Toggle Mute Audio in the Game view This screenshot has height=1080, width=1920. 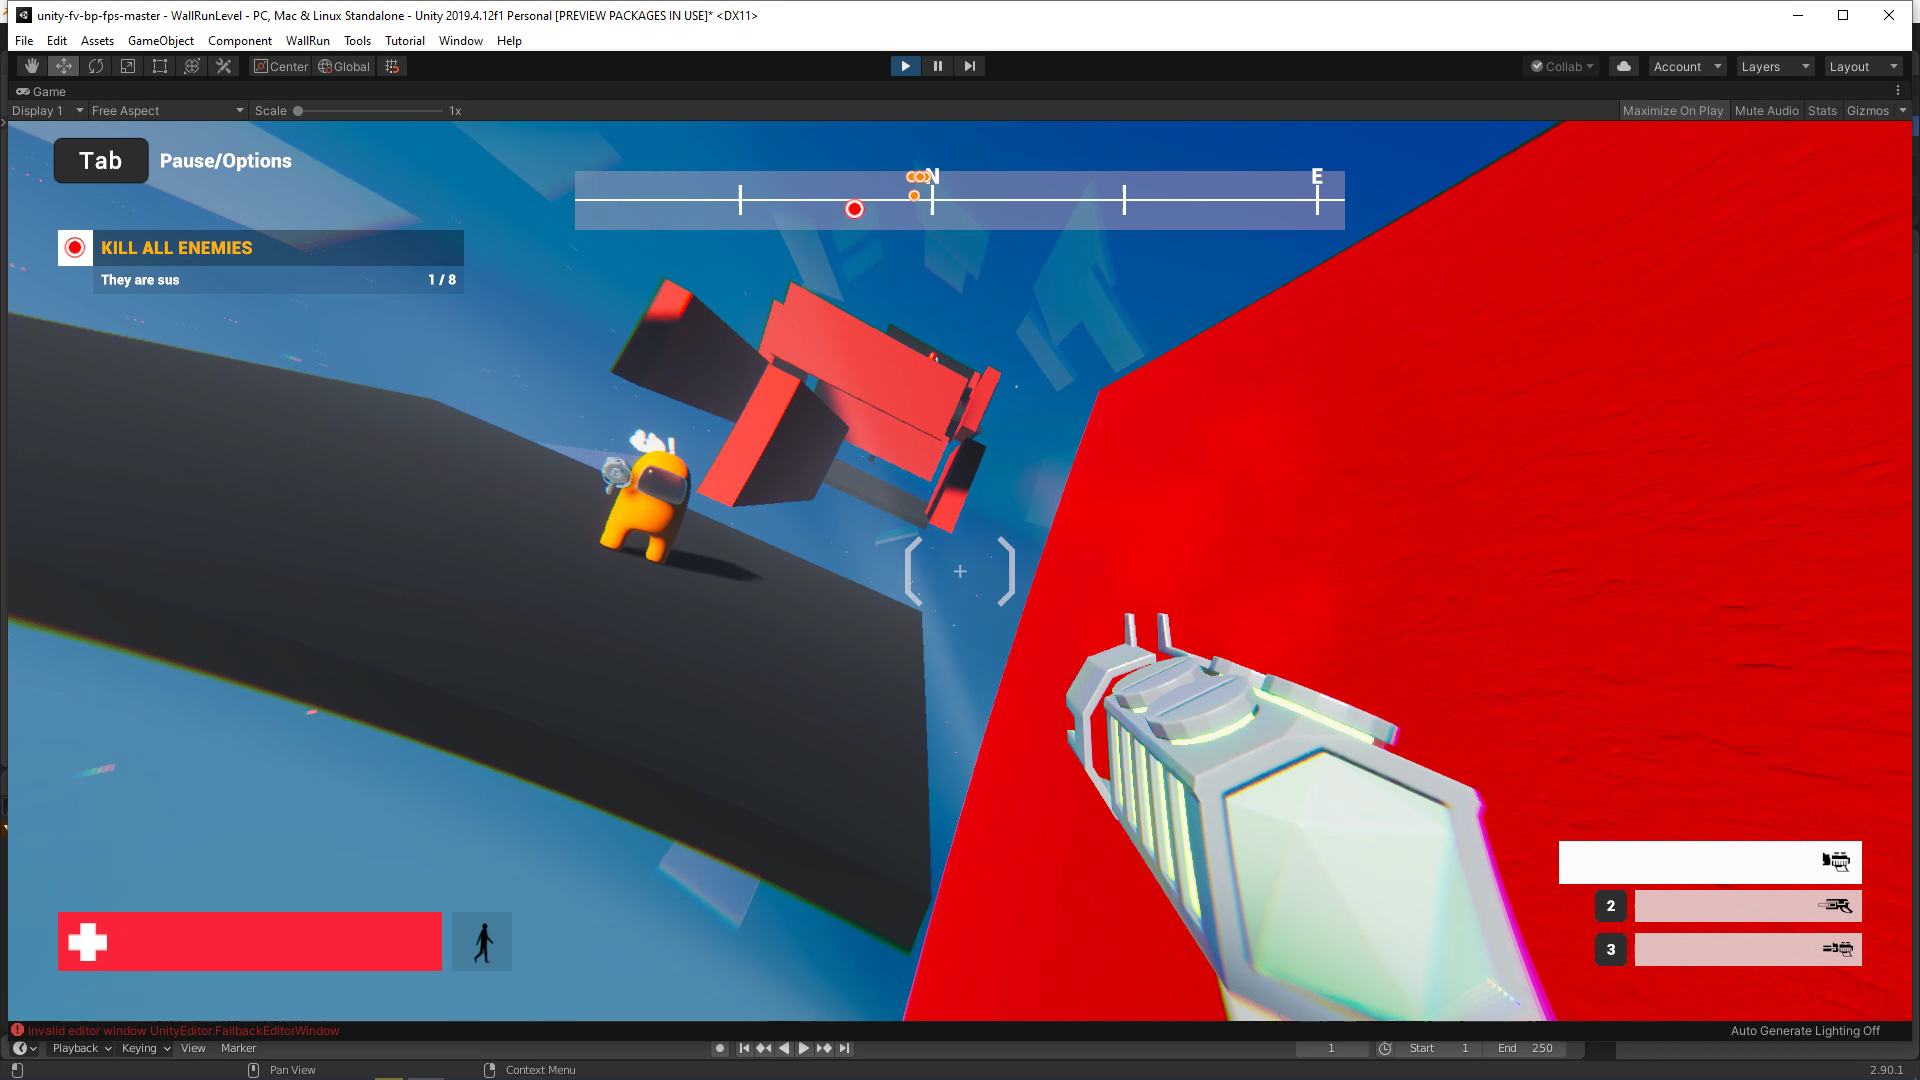(1767, 111)
